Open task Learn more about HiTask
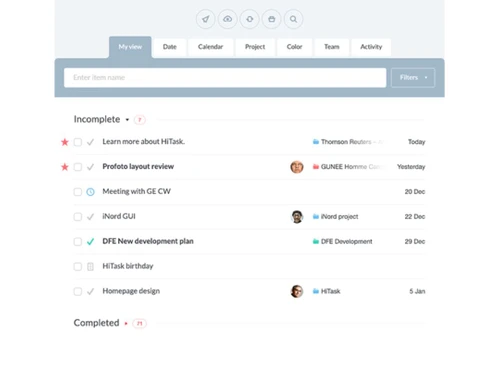 (143, 142)
